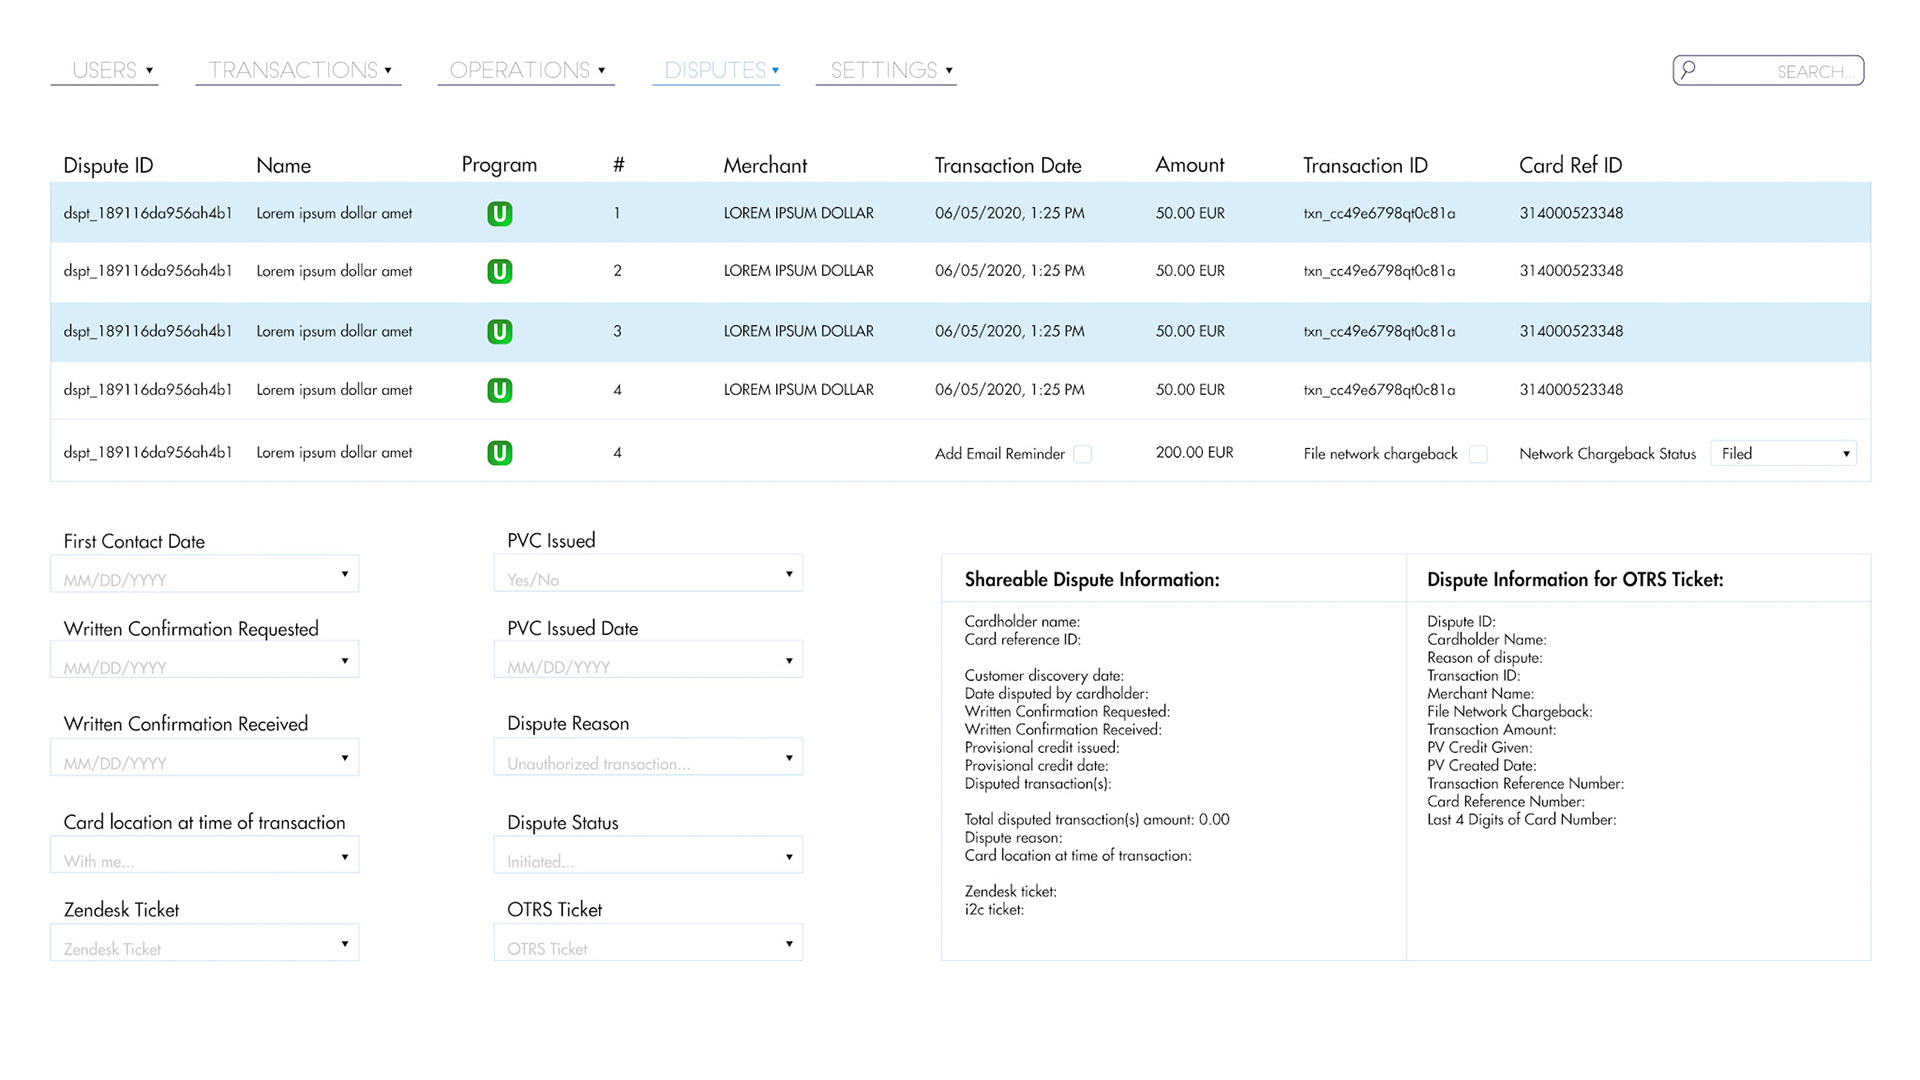Enable the File network chargeback checkbox
1920x1080 pixels.
click(1478, 454)
